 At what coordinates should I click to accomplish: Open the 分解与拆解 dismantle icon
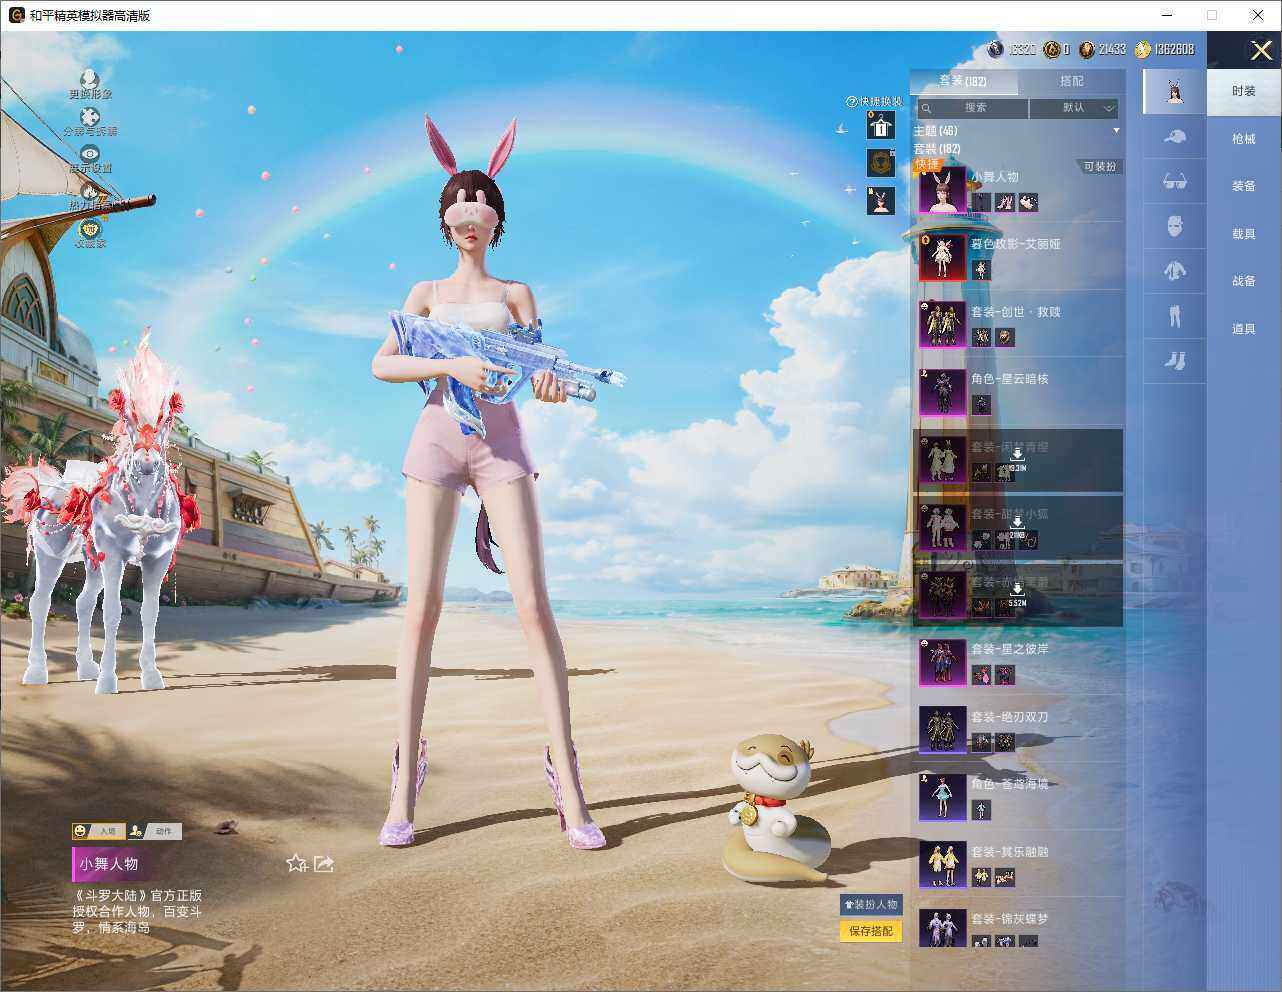[x=90, y=117]
